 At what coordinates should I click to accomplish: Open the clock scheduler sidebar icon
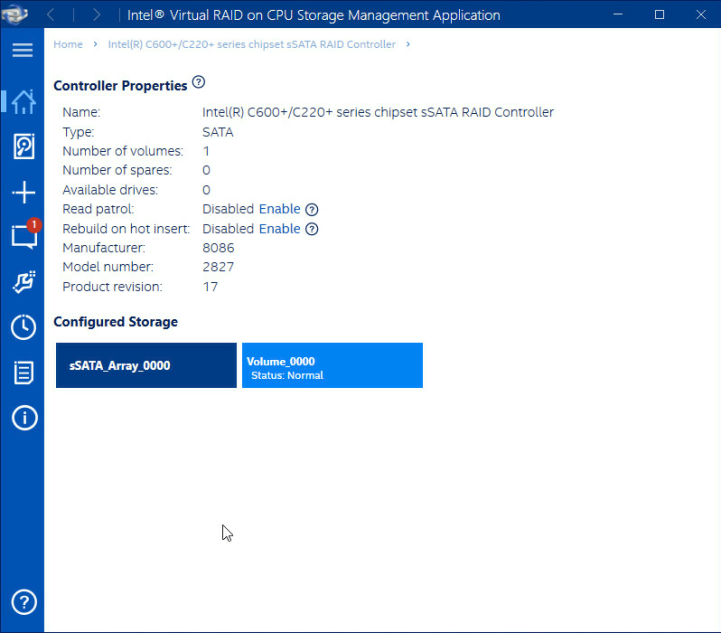click(x=23, y=327)
